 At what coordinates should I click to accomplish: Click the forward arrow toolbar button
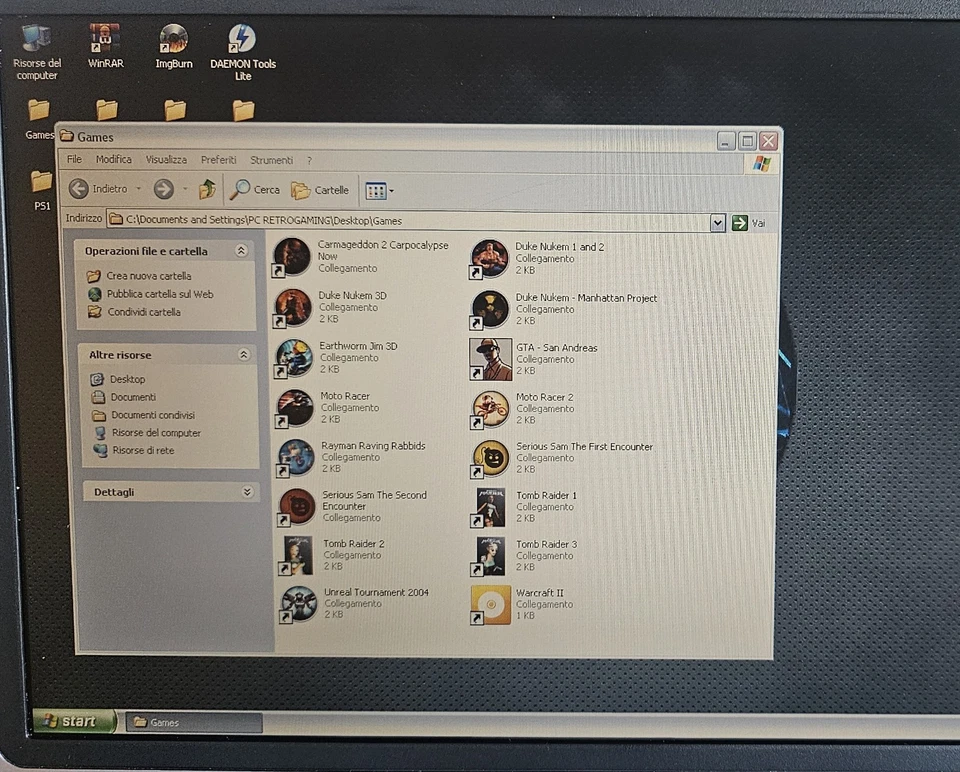tap(163, 189)
